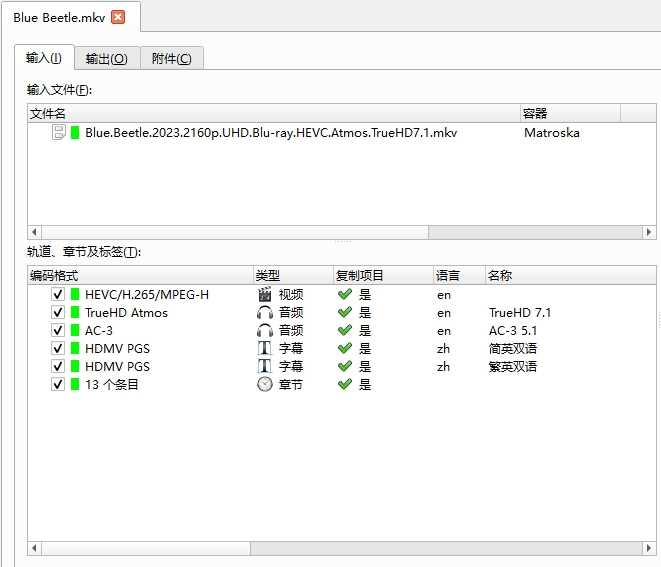Viewport: 661px width, 567px height.
Task: Select the Blue.Beetle.2023.2160p.UHD input file
Action: 271,133
